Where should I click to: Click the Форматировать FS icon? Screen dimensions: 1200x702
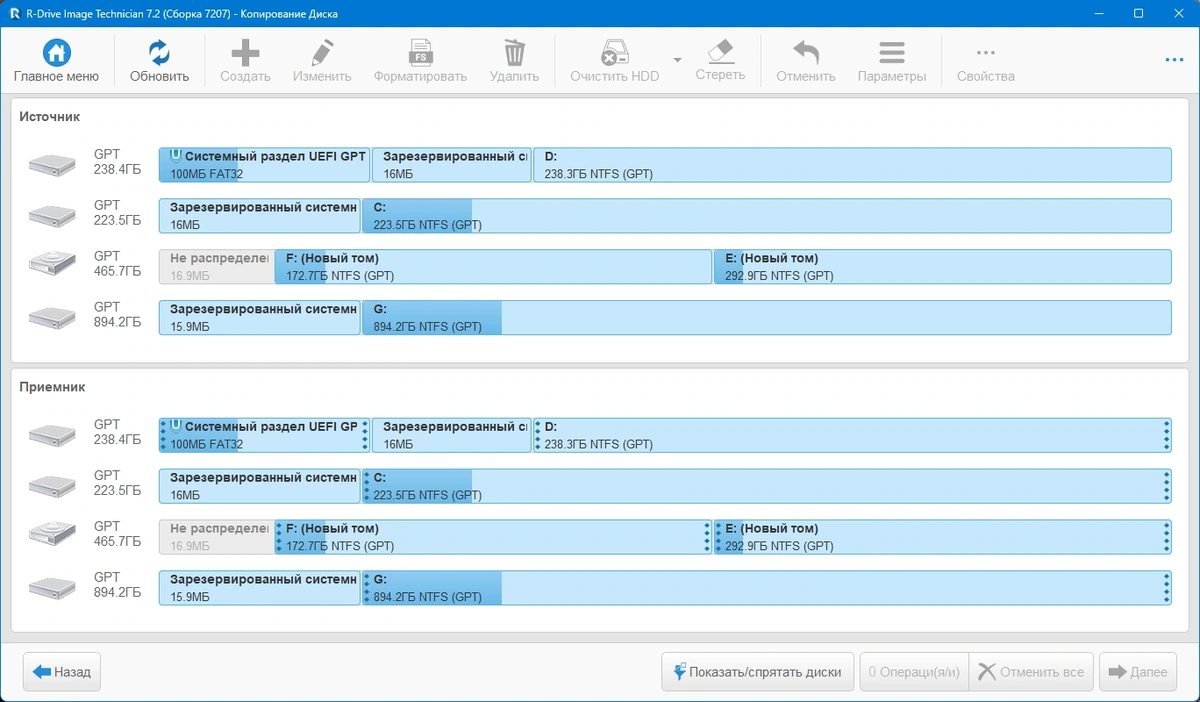[420, 53]
